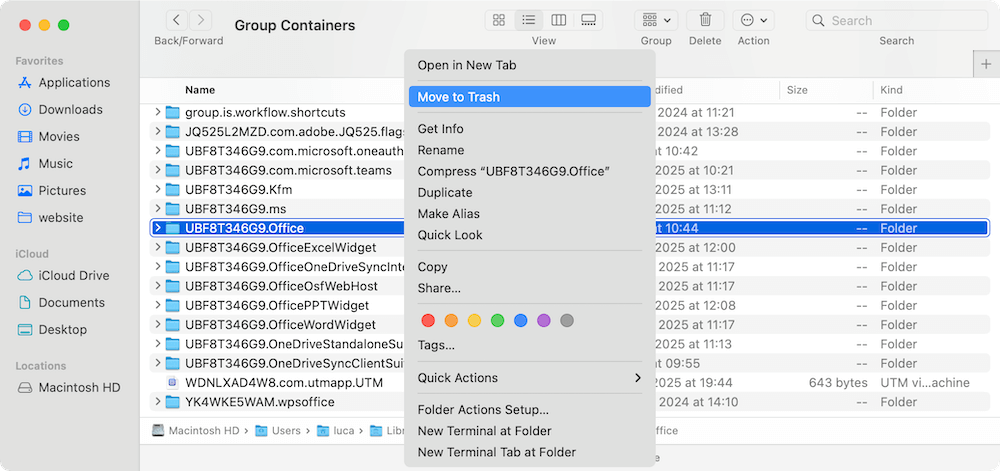Screen dimensions: 1000x471
Task: Click the back navigation arrow
Action: (x=177, y=20)
